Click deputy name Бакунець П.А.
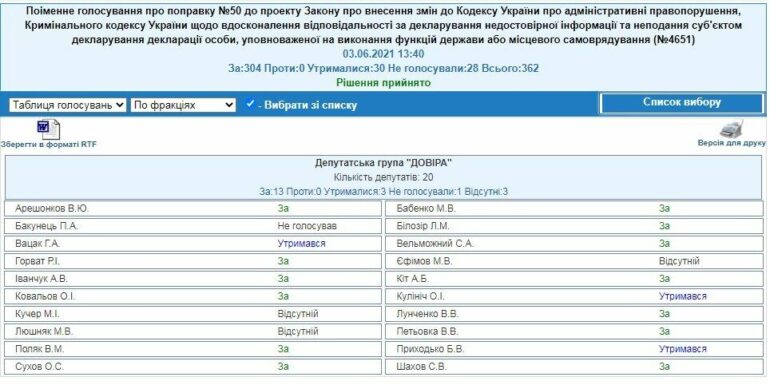This screenshot has height=385, width=770. click(47, 226)
